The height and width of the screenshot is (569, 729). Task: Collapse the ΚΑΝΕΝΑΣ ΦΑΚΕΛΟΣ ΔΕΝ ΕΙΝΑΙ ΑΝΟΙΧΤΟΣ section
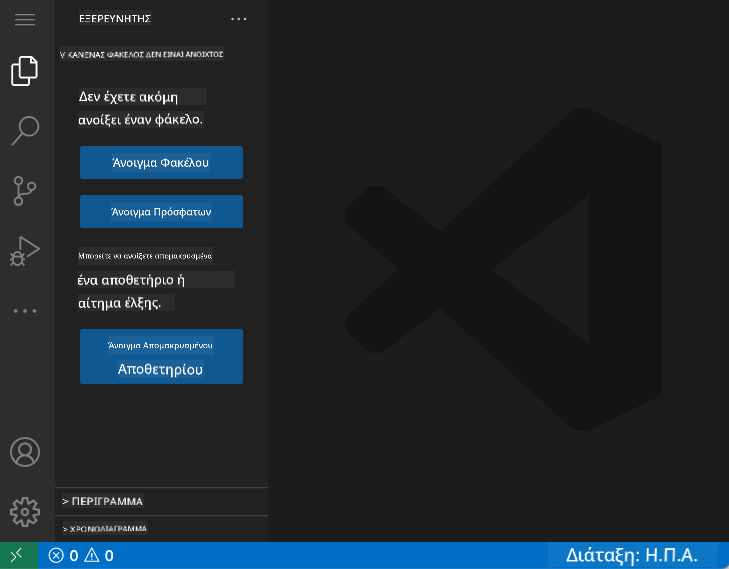click(142, 54)
